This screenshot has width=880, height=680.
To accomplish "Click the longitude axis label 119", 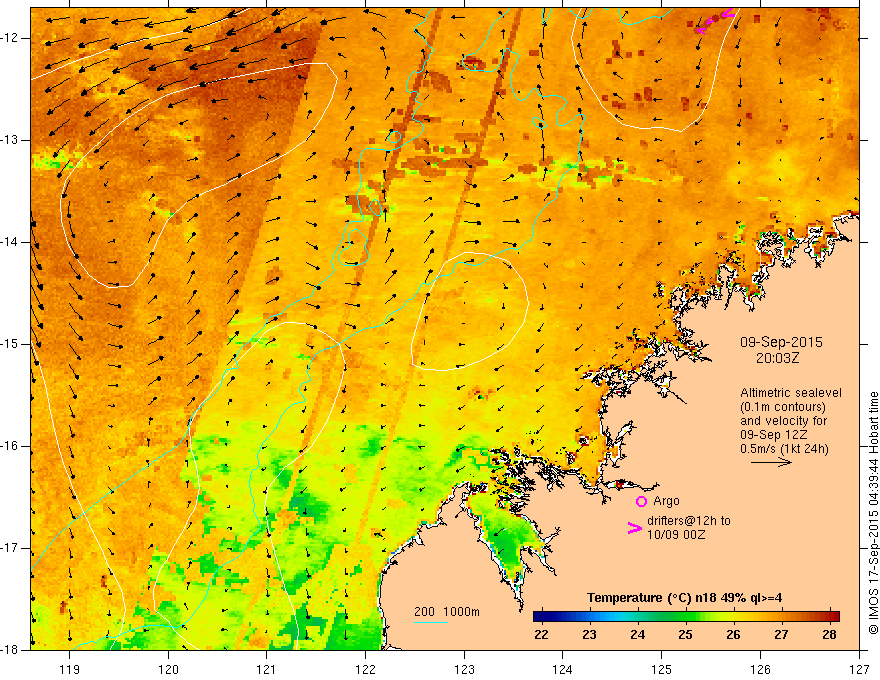I will pyautogui.click(x=70, y=669).
